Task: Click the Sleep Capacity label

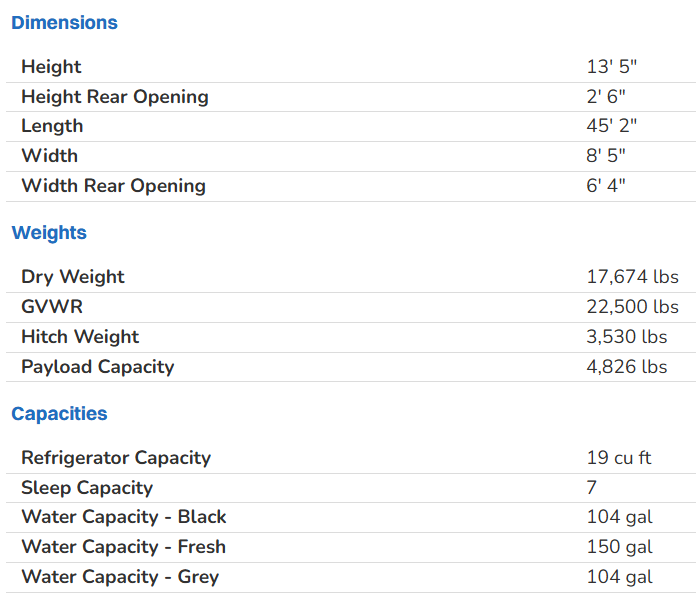Action: (87, 487)
